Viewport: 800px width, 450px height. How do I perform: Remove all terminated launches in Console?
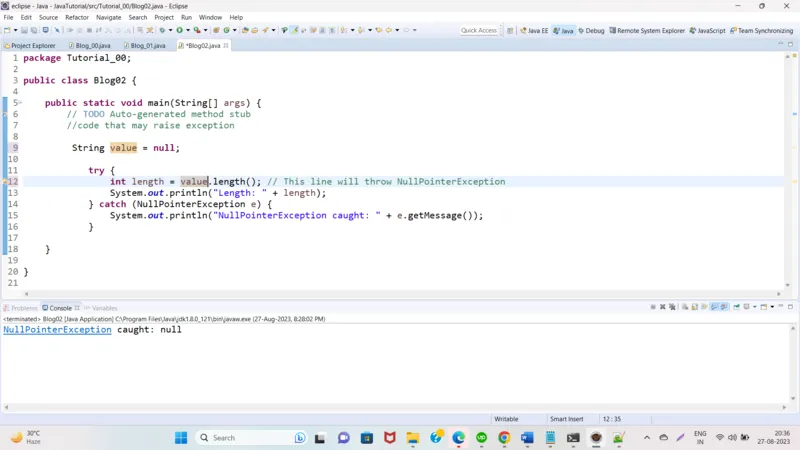click(x=672, y=307)
